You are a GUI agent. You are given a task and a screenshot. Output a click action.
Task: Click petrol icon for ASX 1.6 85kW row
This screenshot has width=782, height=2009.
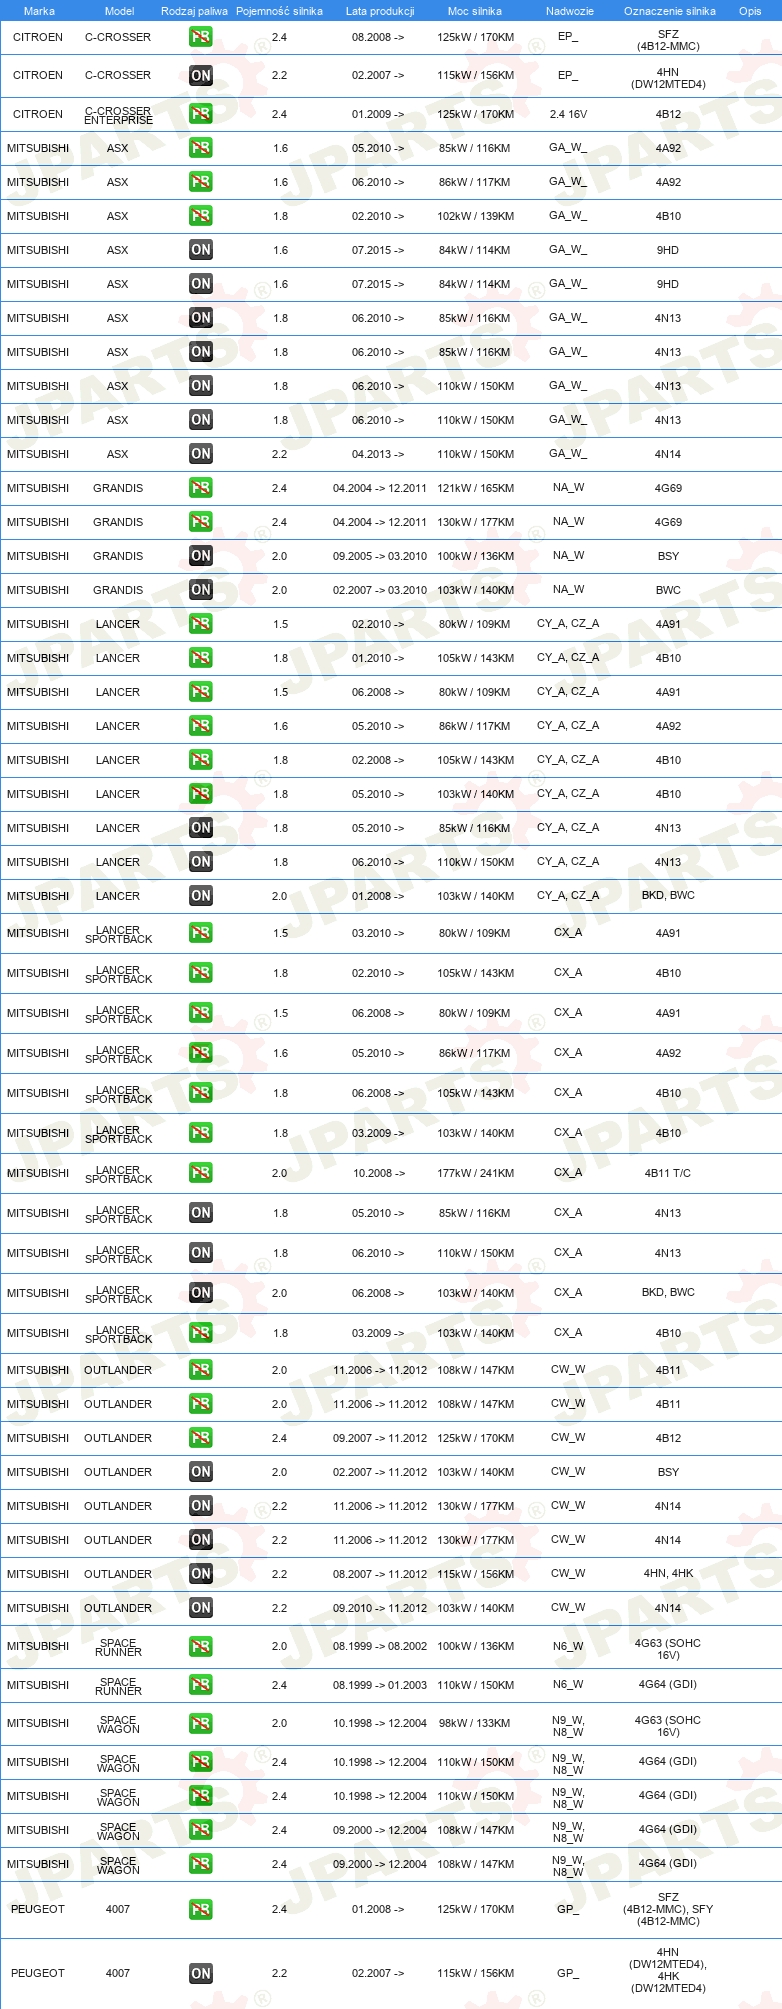point(201,148)
